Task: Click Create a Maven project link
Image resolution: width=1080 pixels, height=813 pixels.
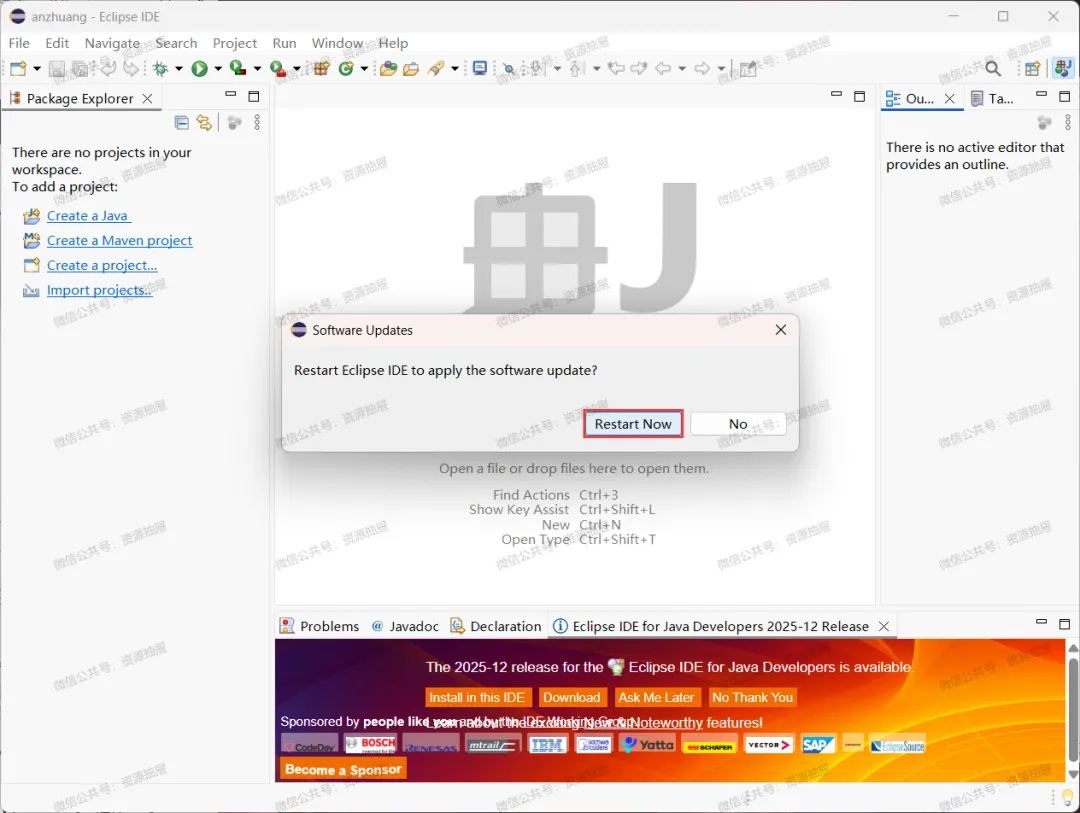Action: click(119, 240)
